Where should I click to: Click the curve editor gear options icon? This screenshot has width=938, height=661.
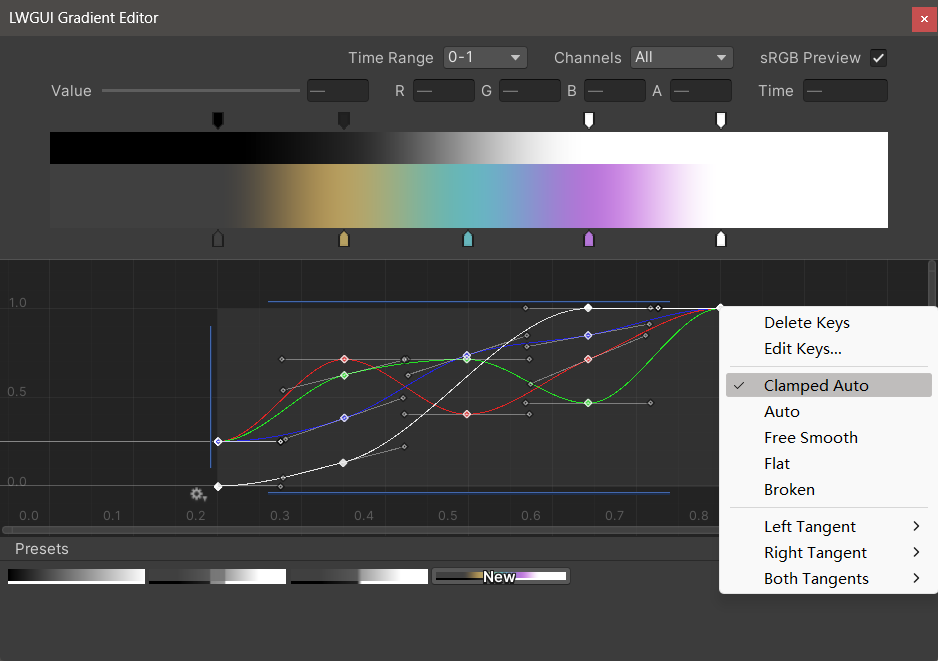[198, 494]
